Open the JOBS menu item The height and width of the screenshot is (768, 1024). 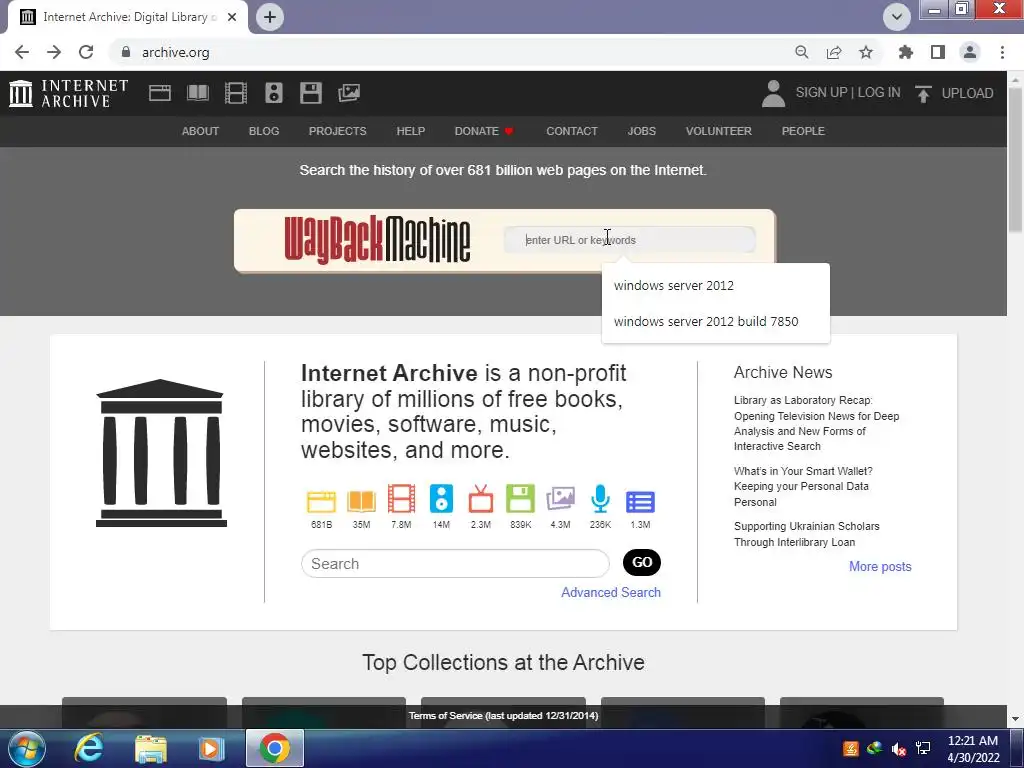click(x=642, y=131)
